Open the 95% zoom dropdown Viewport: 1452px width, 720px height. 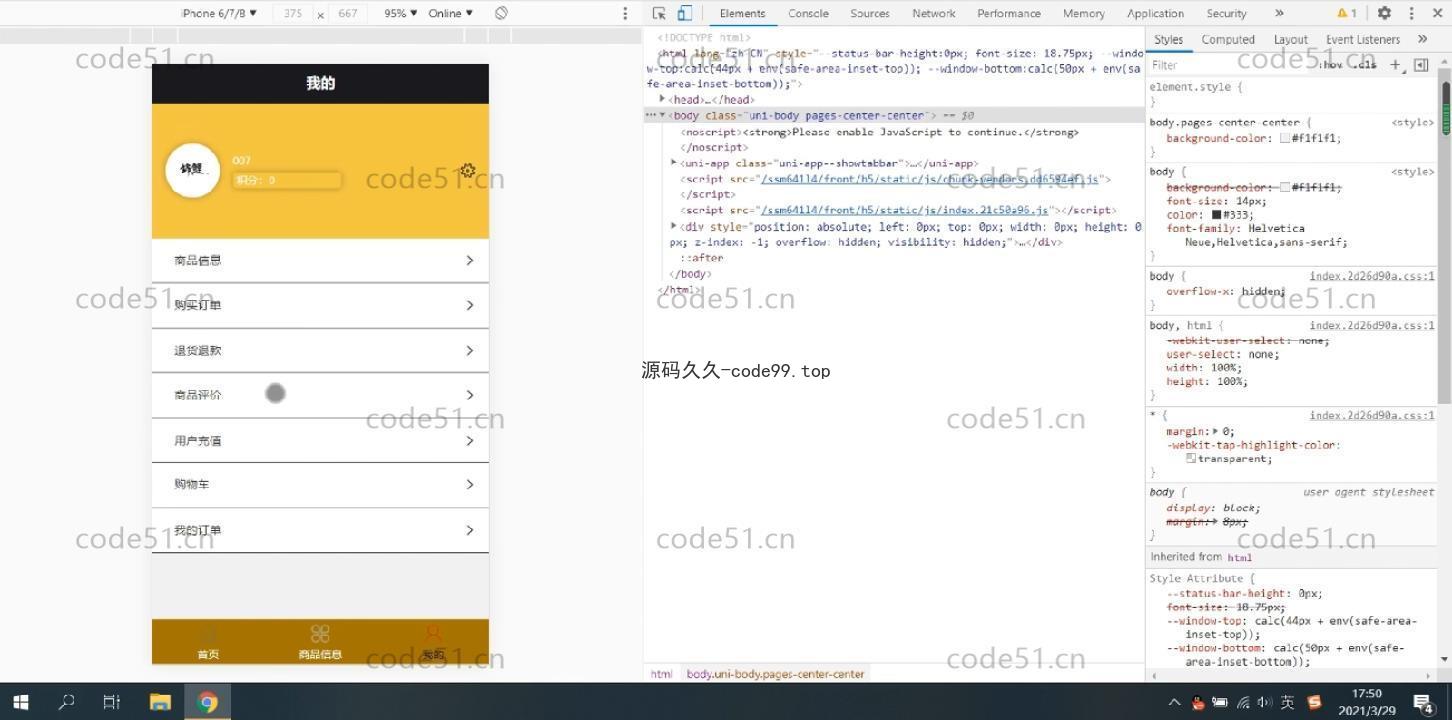401,13
